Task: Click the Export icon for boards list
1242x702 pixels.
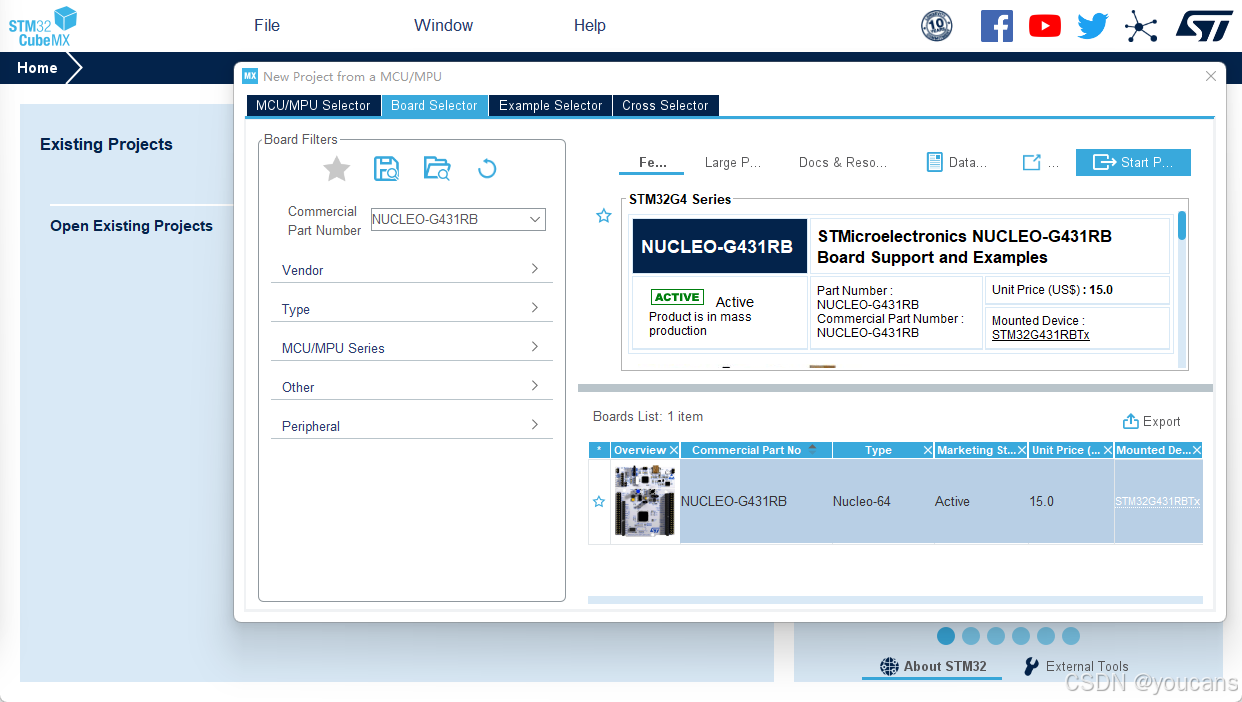Action: 1131,421
